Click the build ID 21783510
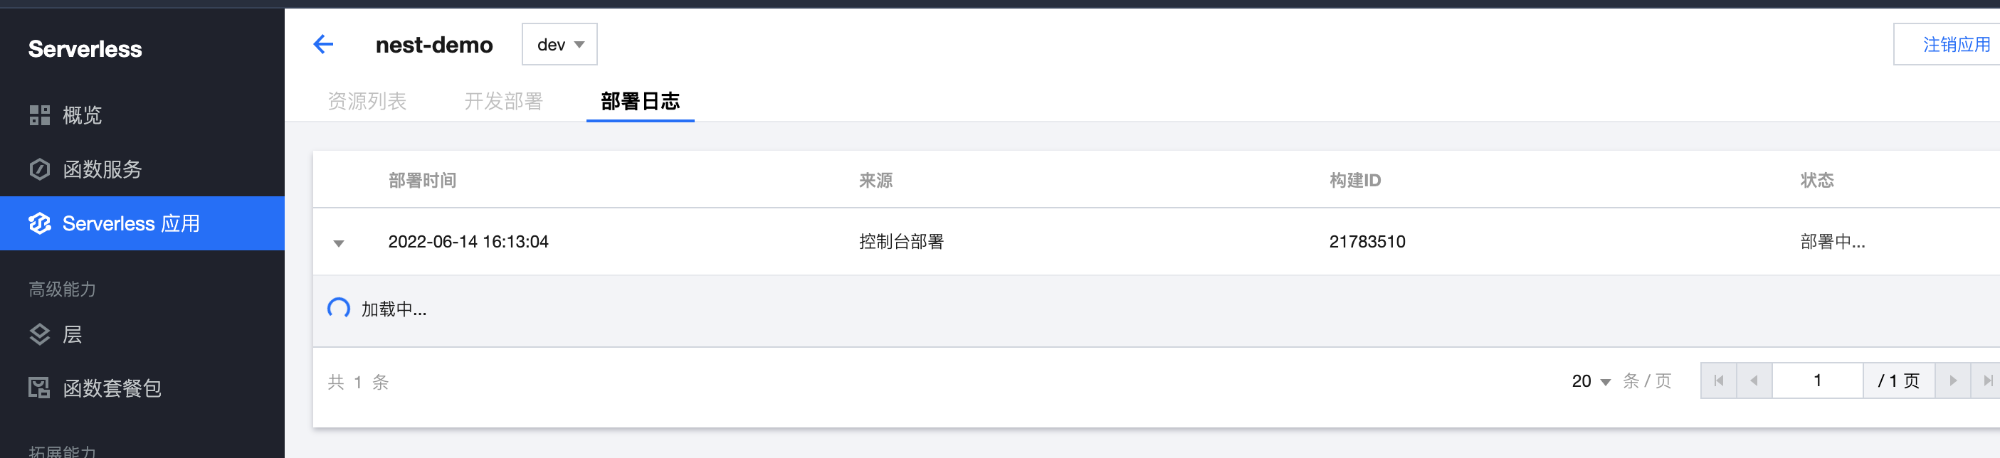This screenshot has width=2000, height=458. click(1367, 242)
